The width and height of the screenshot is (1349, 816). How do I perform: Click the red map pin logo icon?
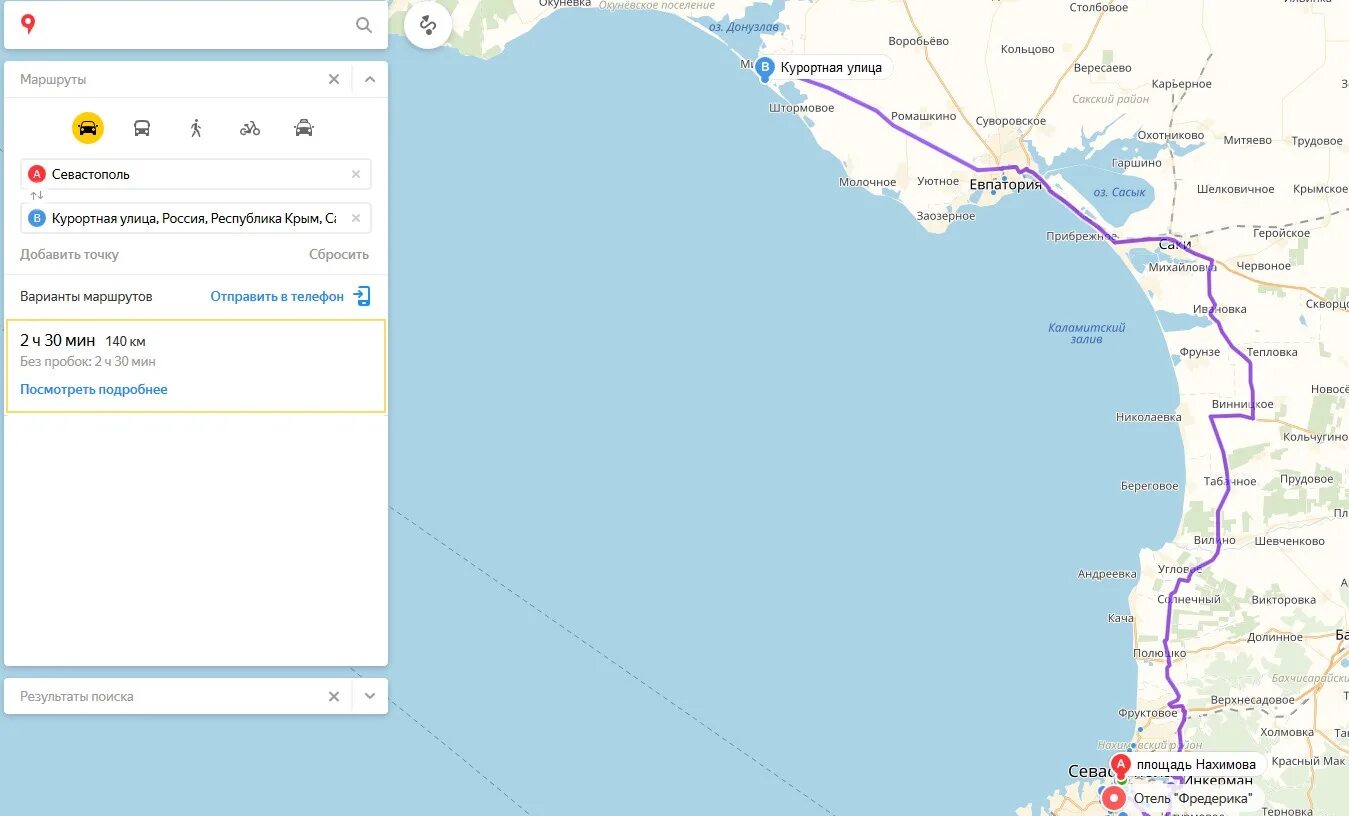point(28,24)
